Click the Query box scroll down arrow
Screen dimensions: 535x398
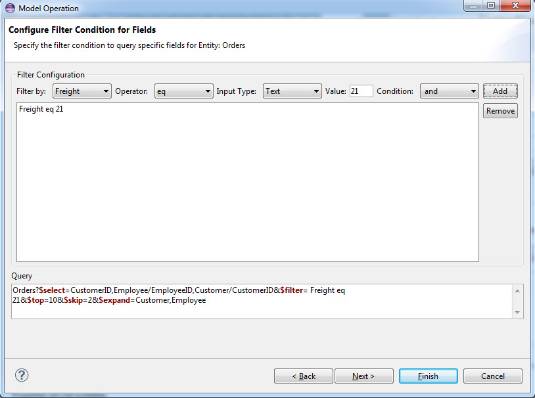coord(517,312)
